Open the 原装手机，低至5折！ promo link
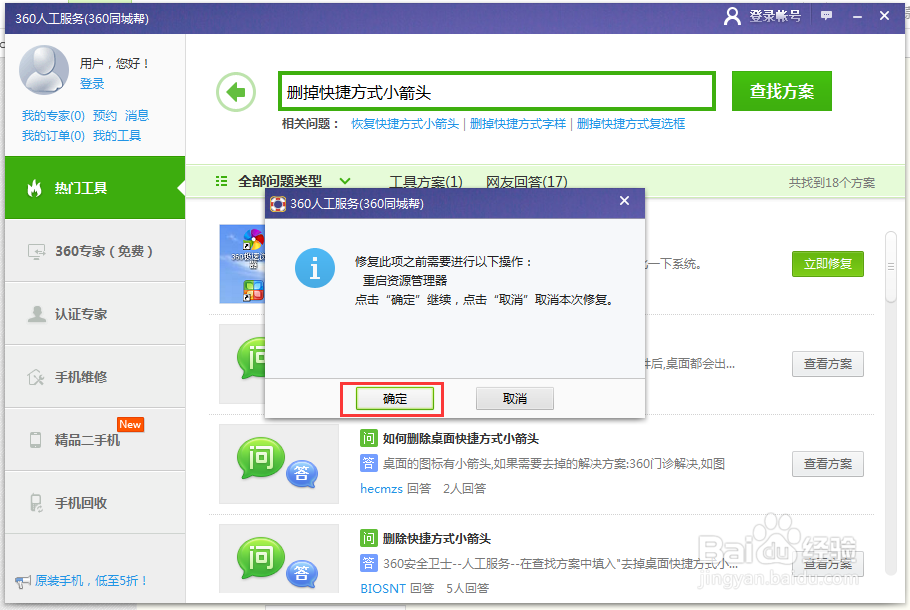 click(92, 581)
